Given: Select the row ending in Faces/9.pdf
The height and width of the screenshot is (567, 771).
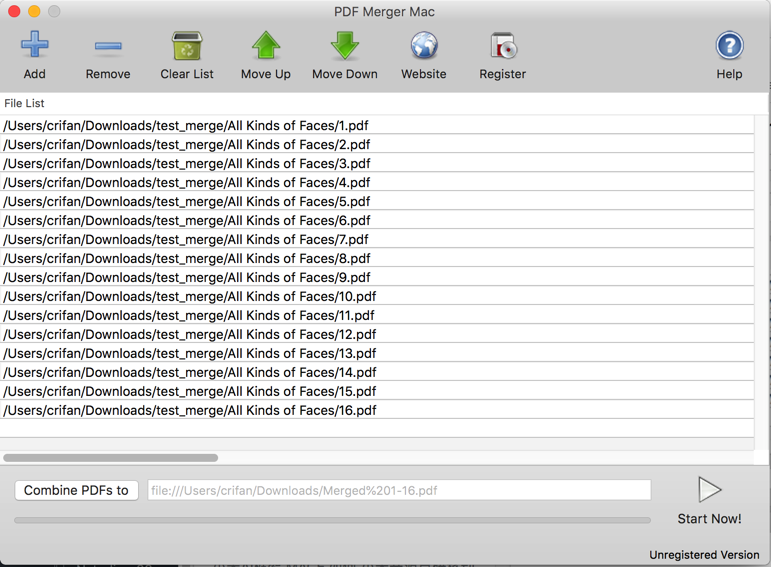Looking at the screenshot, I should (377, 277).
